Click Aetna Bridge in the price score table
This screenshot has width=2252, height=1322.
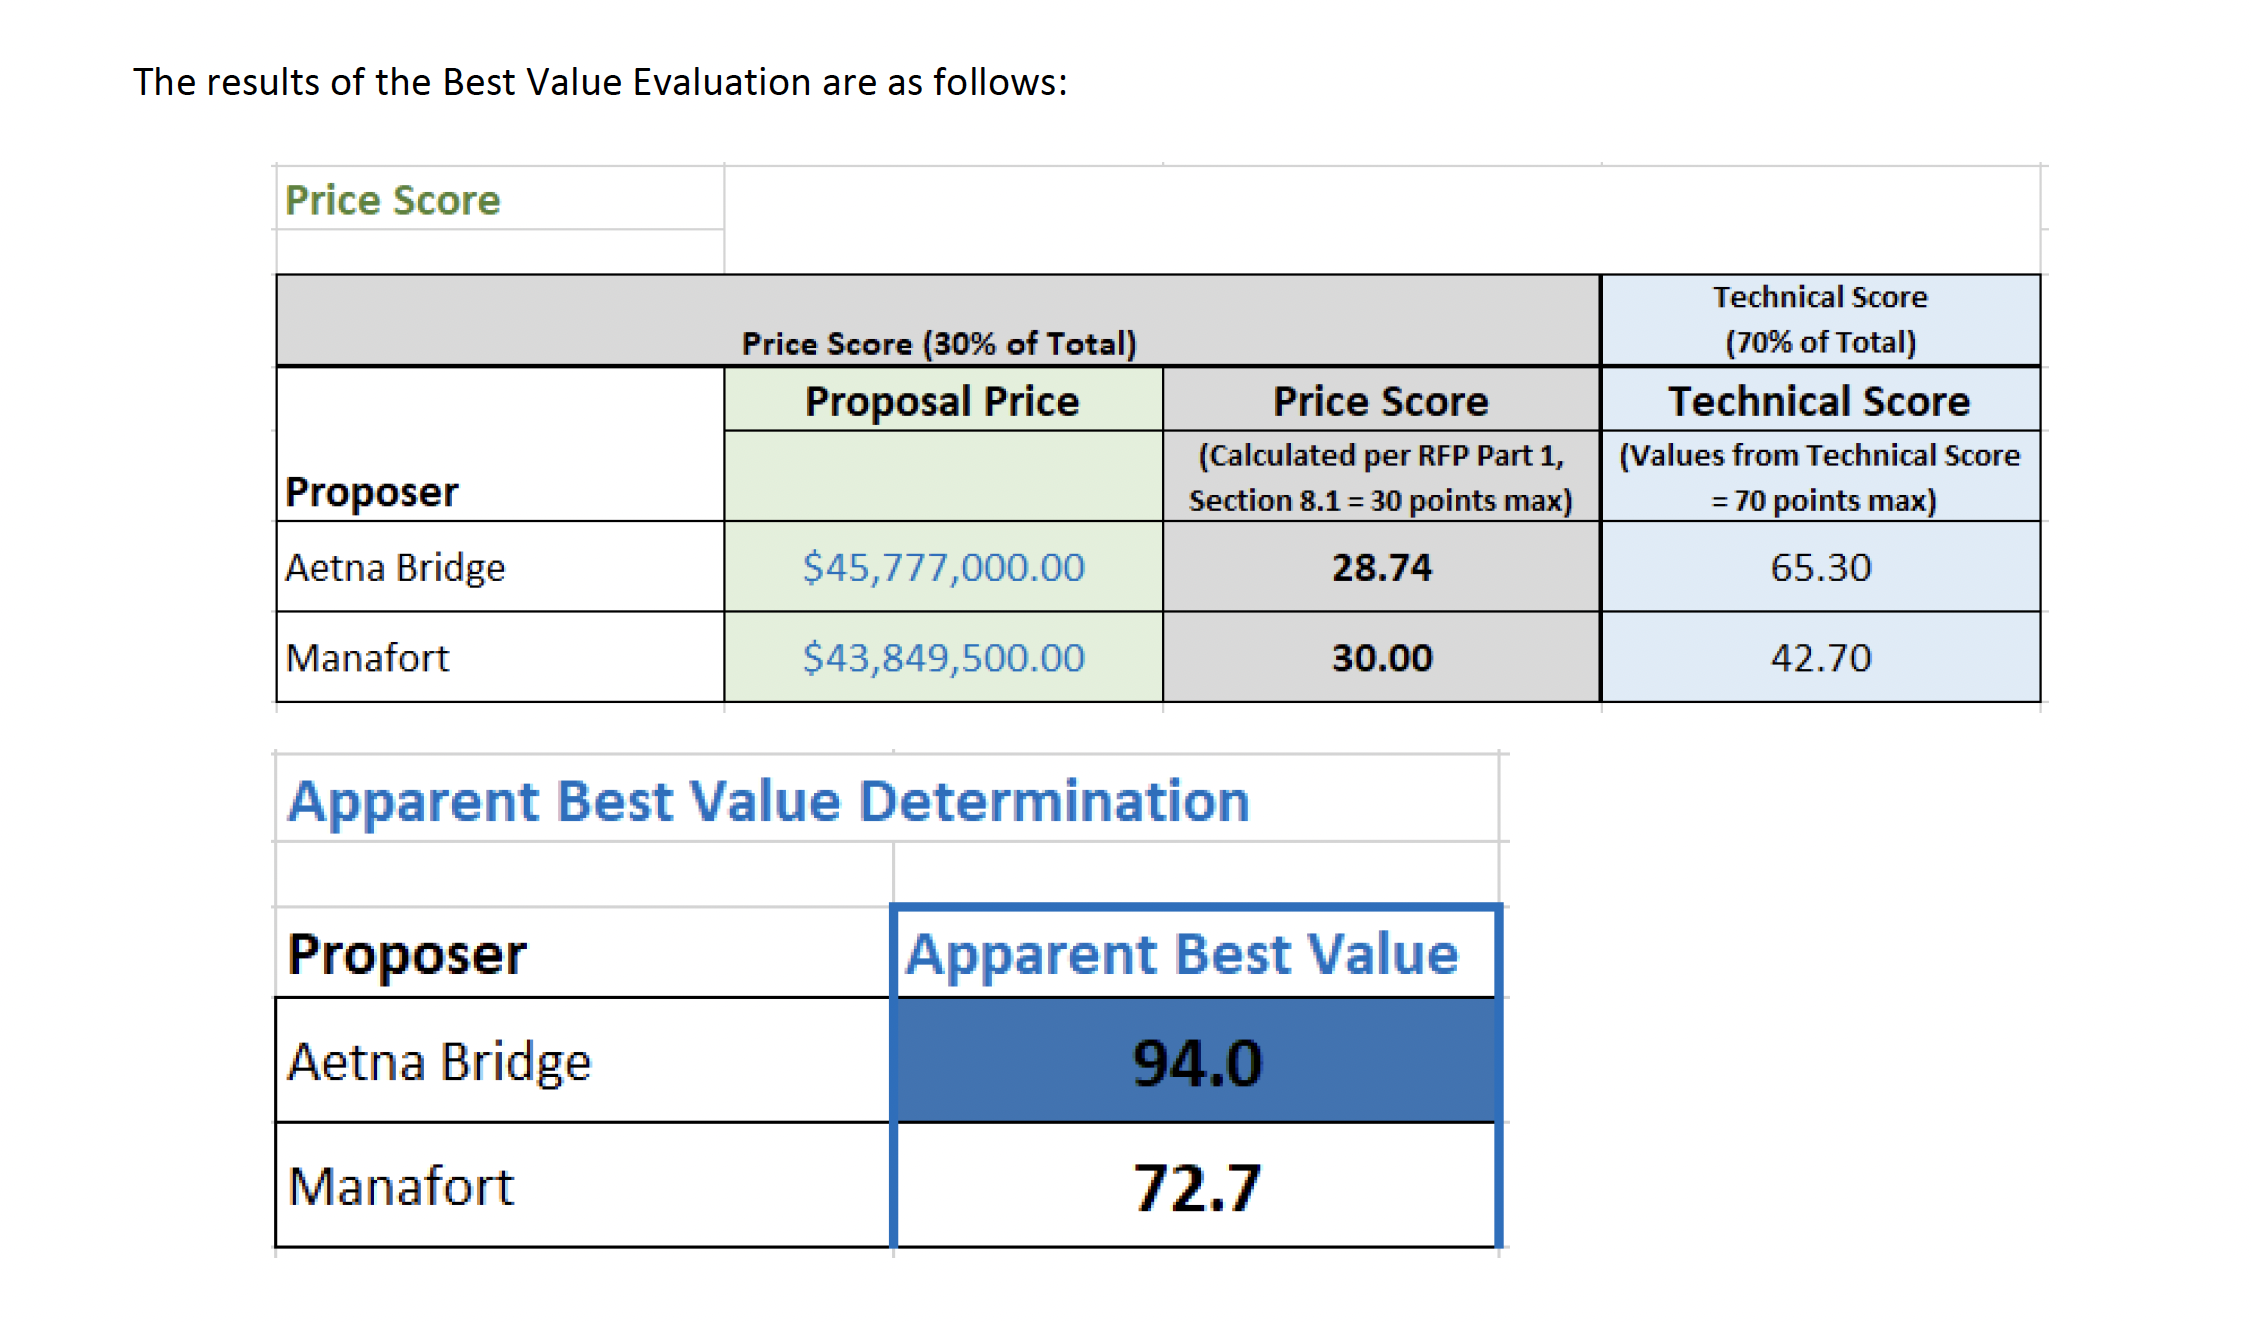point(396,567)
